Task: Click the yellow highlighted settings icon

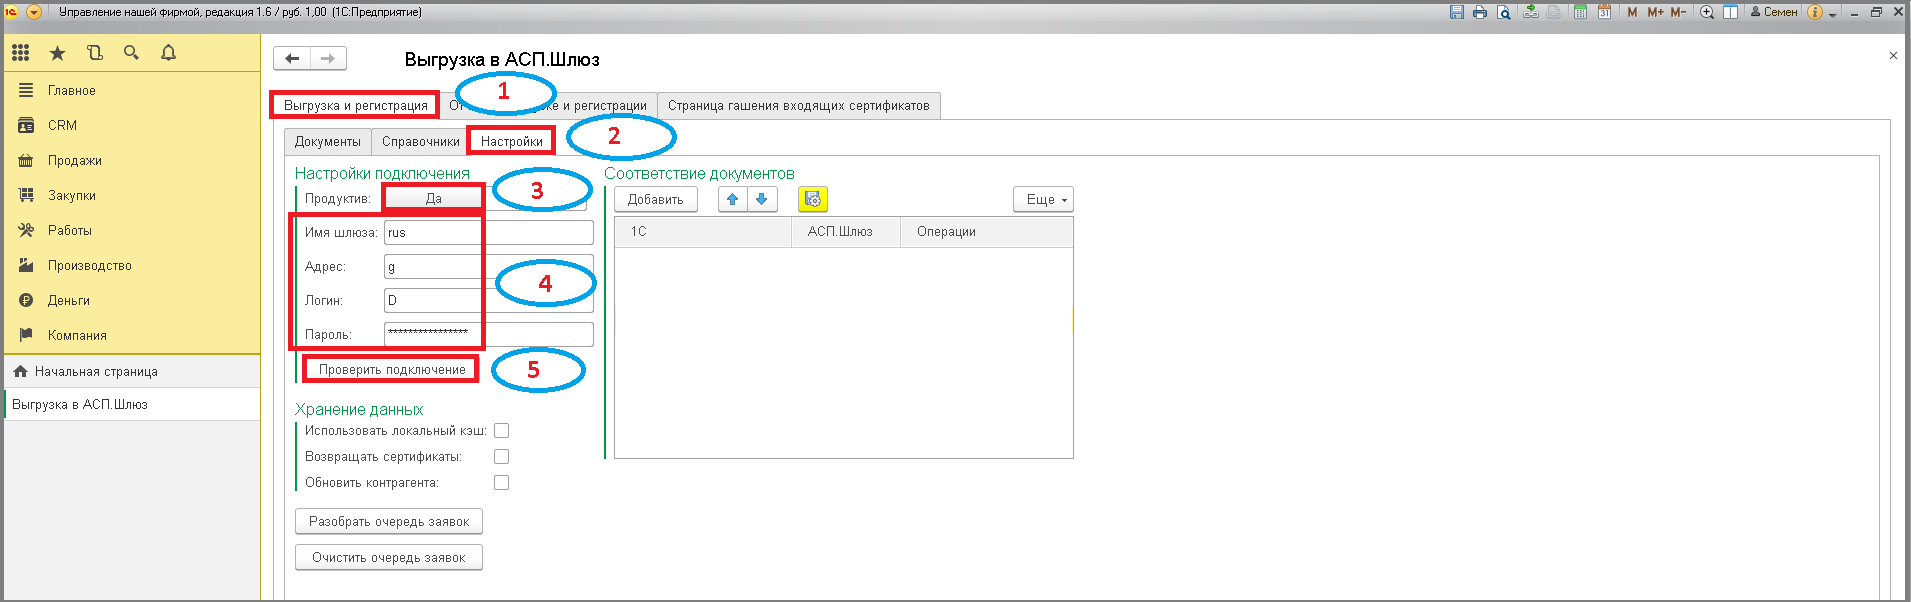Action: [x=813, y=199]
